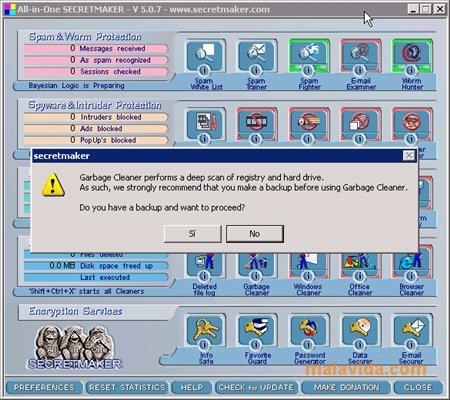The image size is (450, 400).
Task: Show info for Windows Cleaner
Action: click(308, 276)
